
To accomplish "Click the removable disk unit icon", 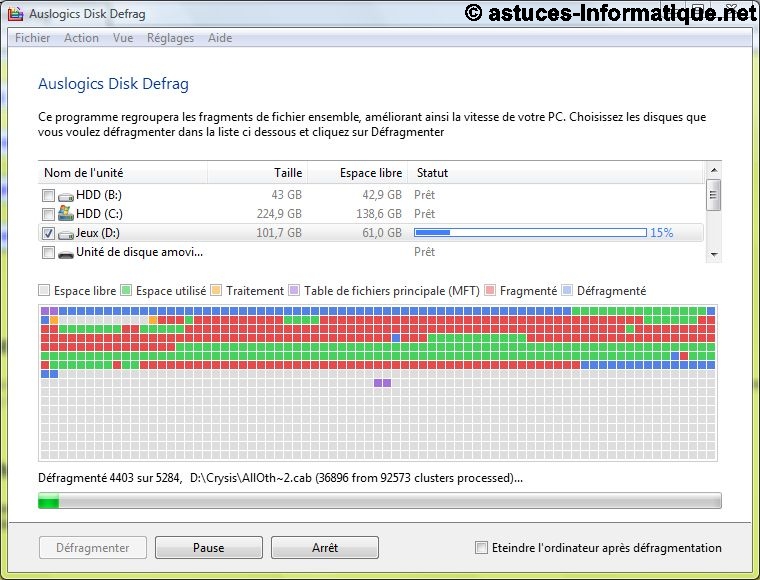I will [66, 253].
